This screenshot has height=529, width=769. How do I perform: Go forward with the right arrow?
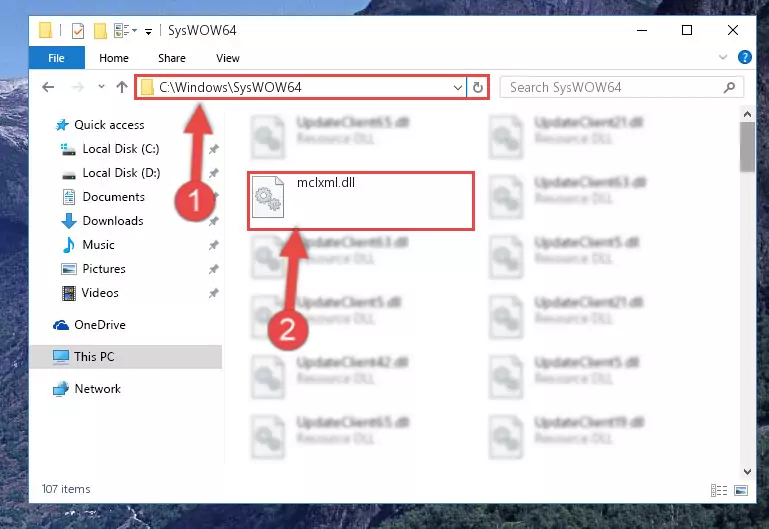pos(77,87)
